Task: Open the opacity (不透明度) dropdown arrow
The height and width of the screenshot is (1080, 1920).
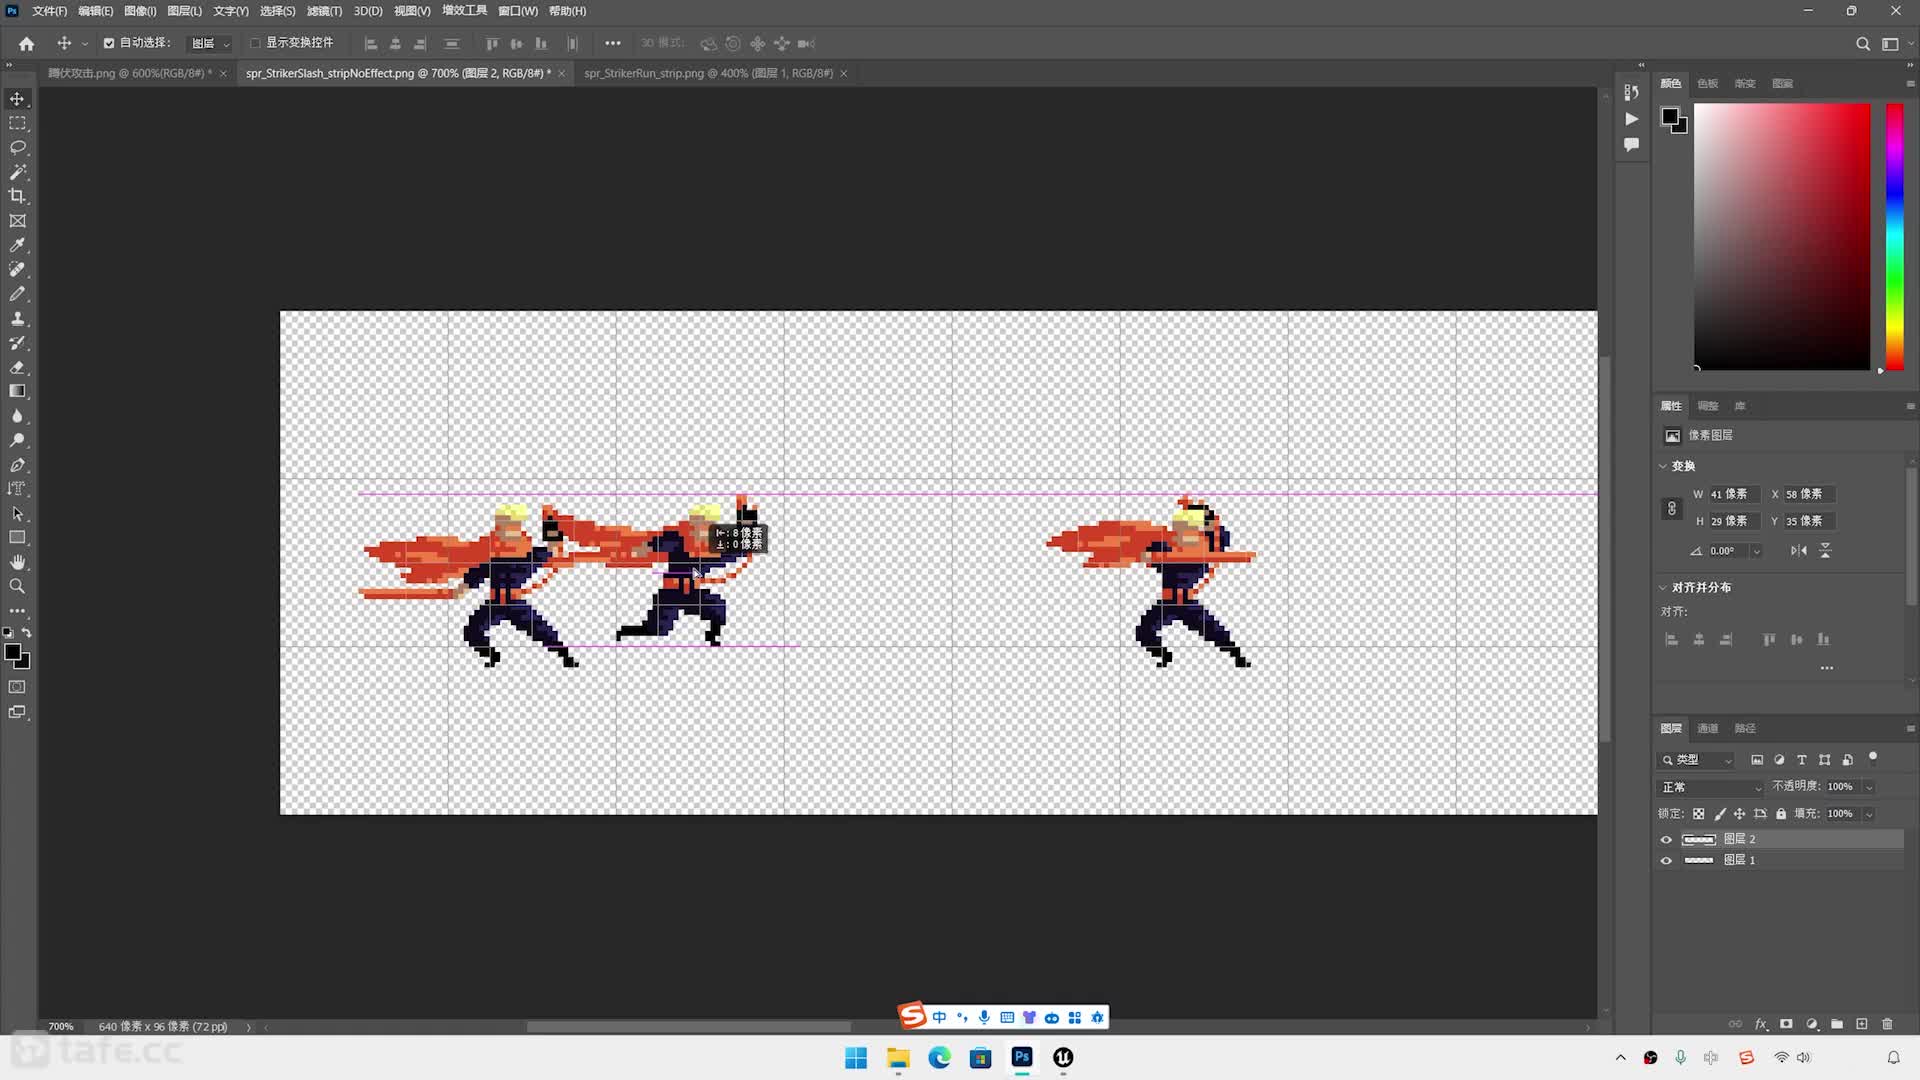Action: 1869,787
